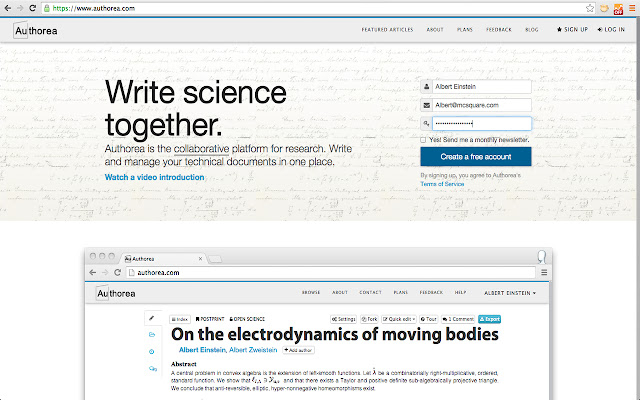Click the Index button above the article title
640x400 pixels.
(180, 319)
